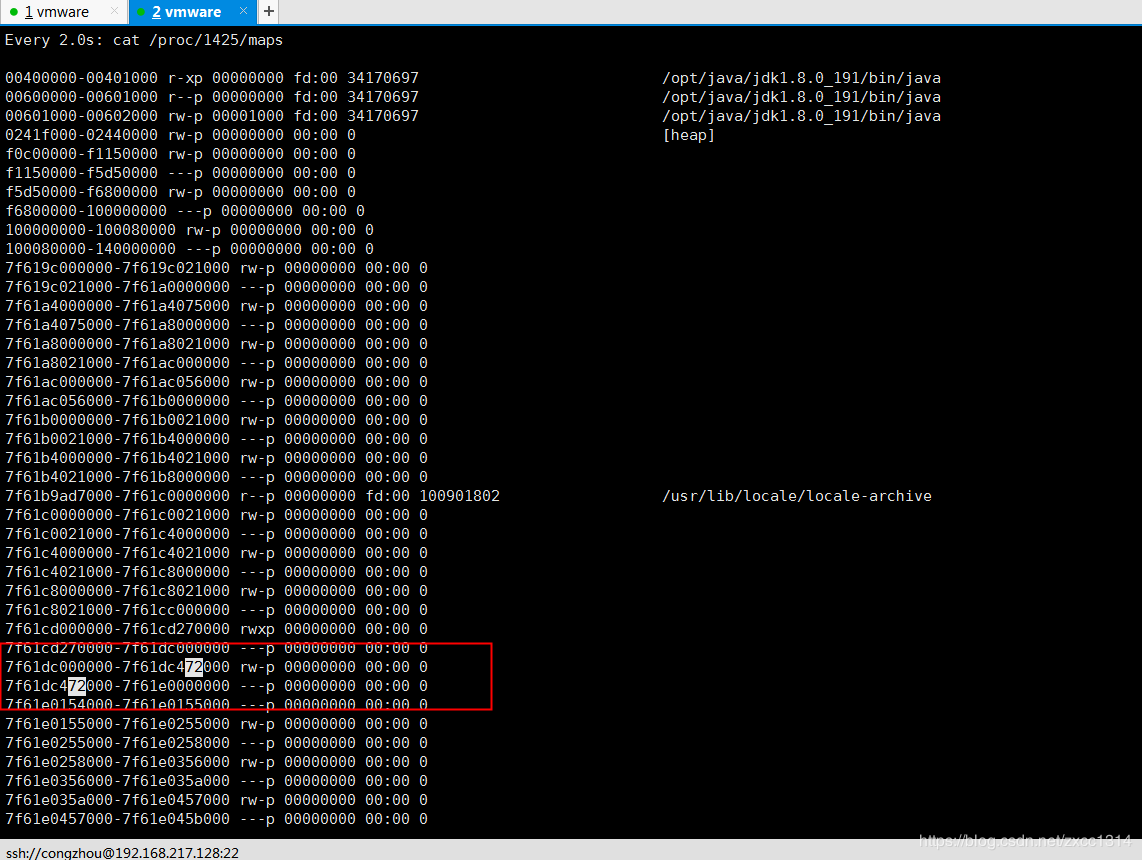
Task: Click 'rwxp' permission on 7f61cd000000 row
Action: [257, 629]
